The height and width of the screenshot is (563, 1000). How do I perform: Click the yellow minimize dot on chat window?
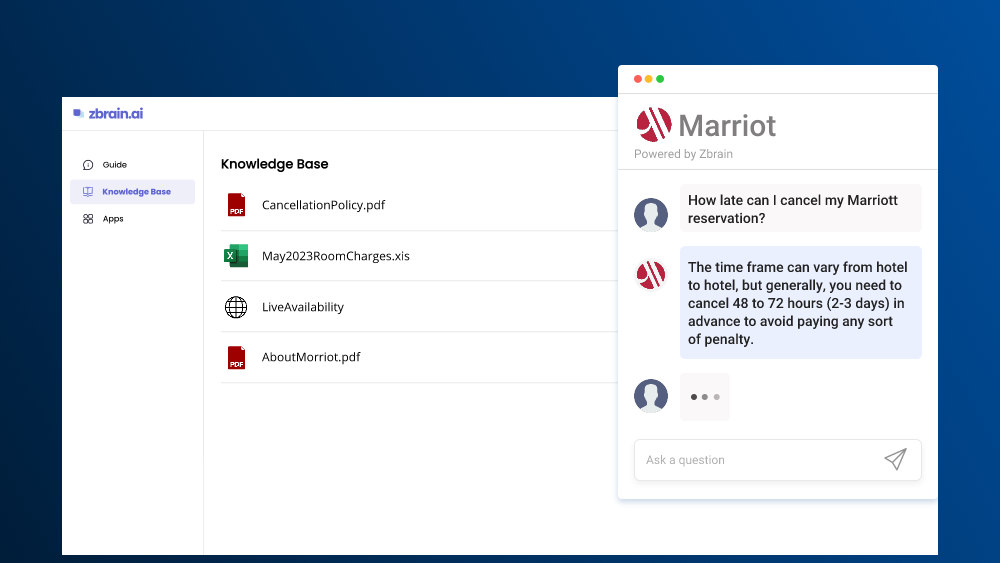point(649,79)
